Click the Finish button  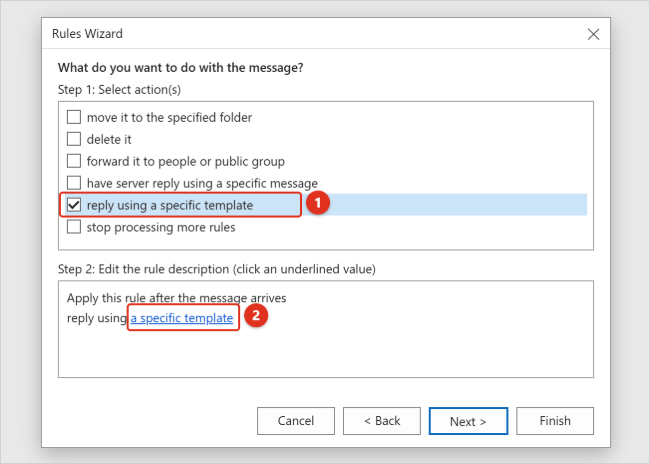[555, 421]
